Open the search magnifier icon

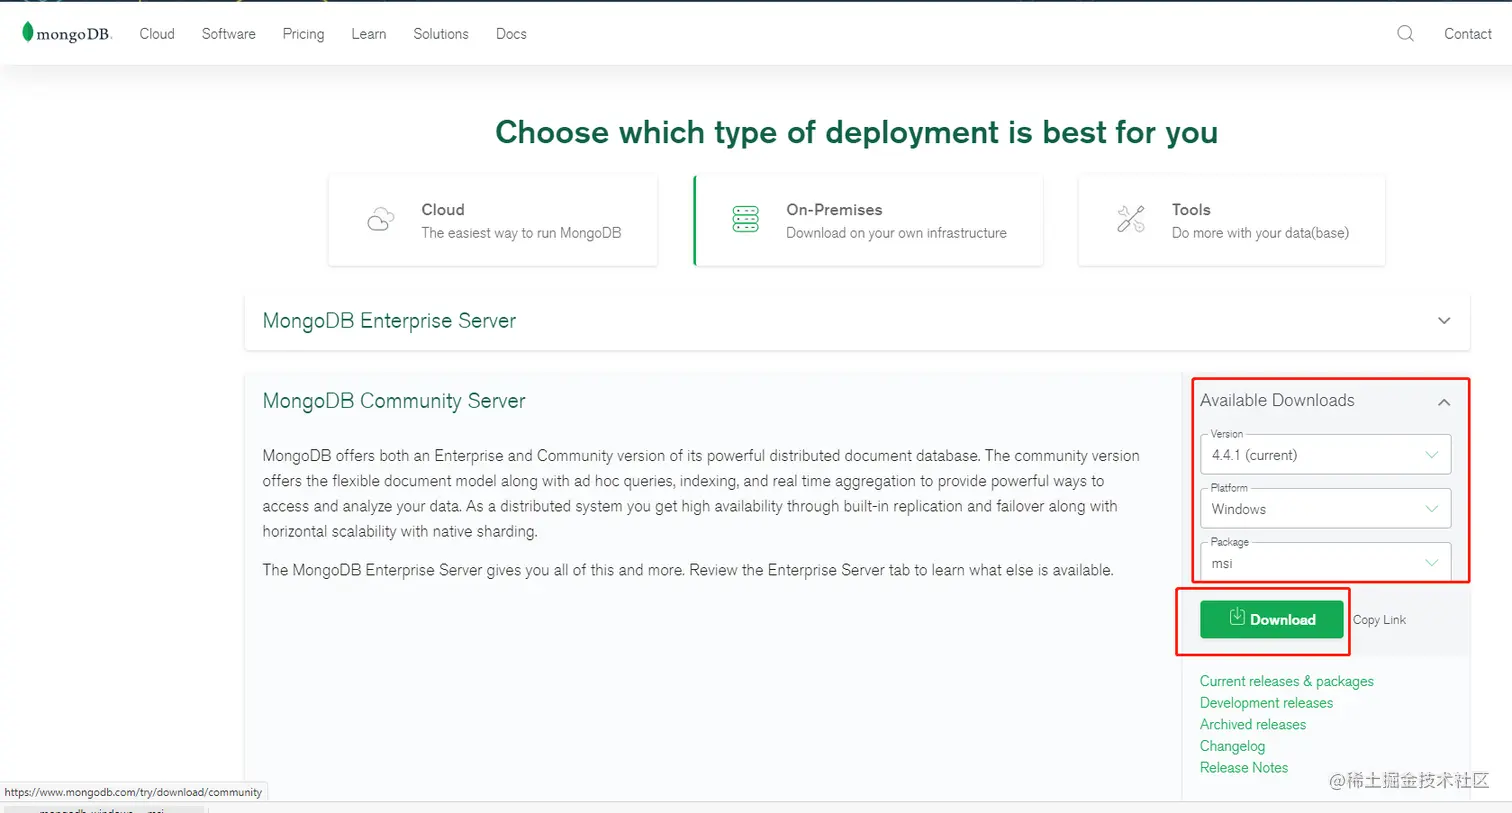[x=1405, y=33]
